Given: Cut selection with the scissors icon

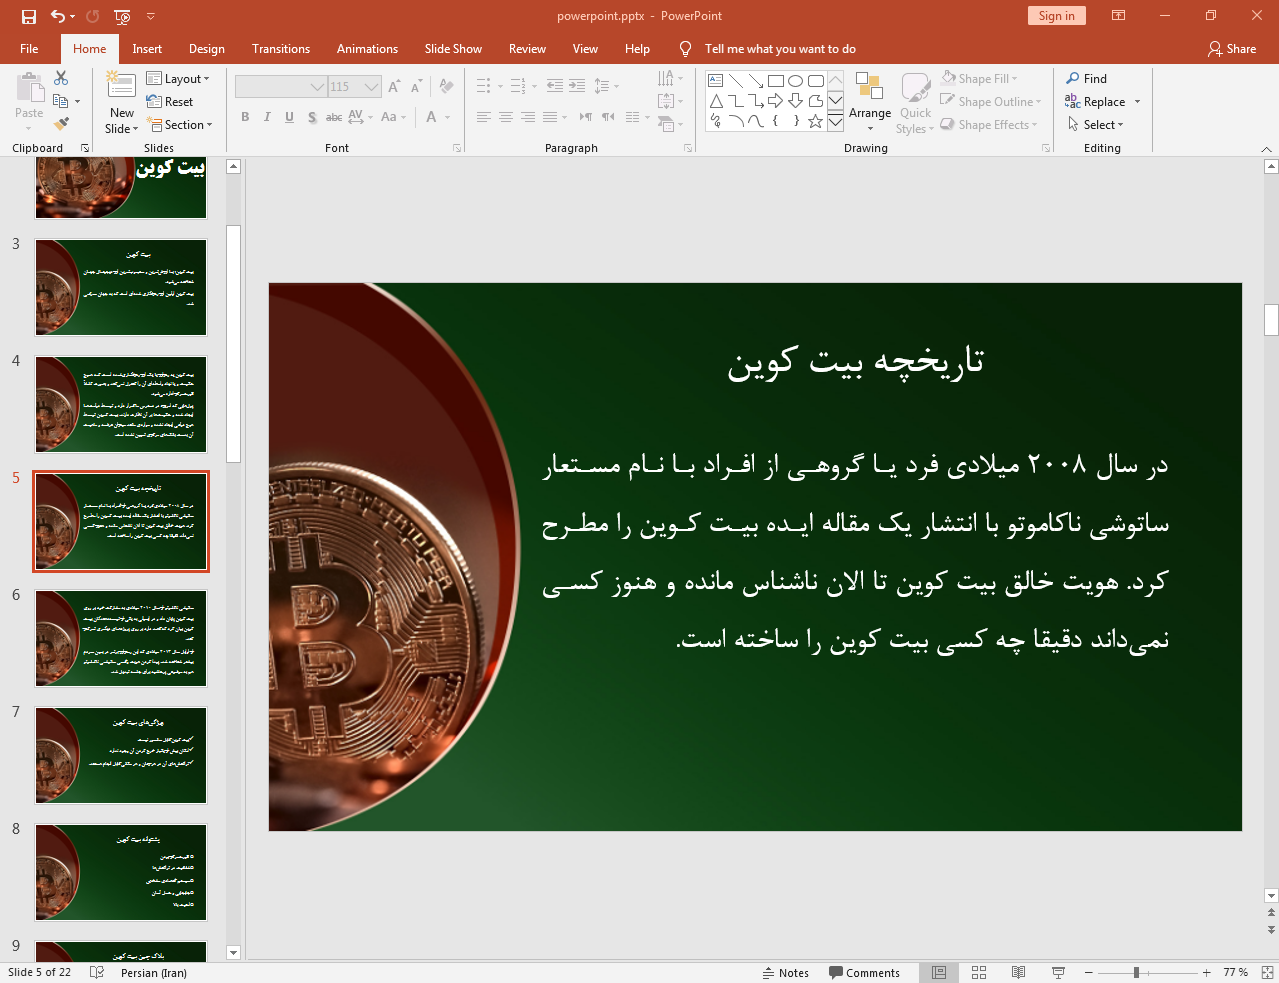Looking at the screenshot, I should coord(61,78).
